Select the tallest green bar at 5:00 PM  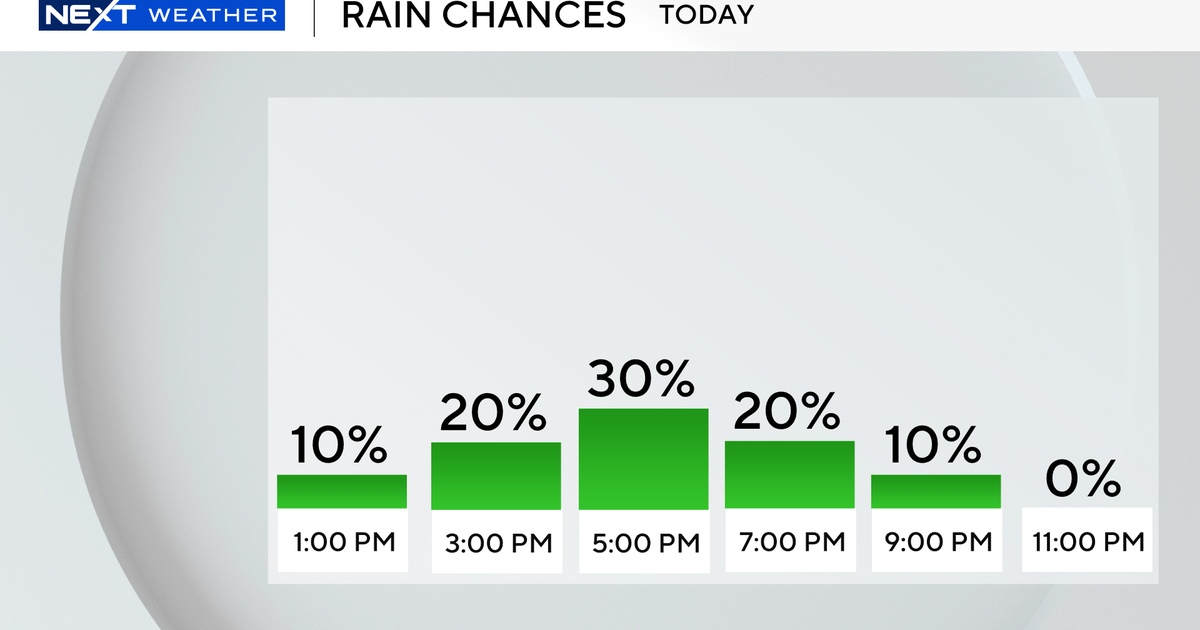tap(643, 458)
